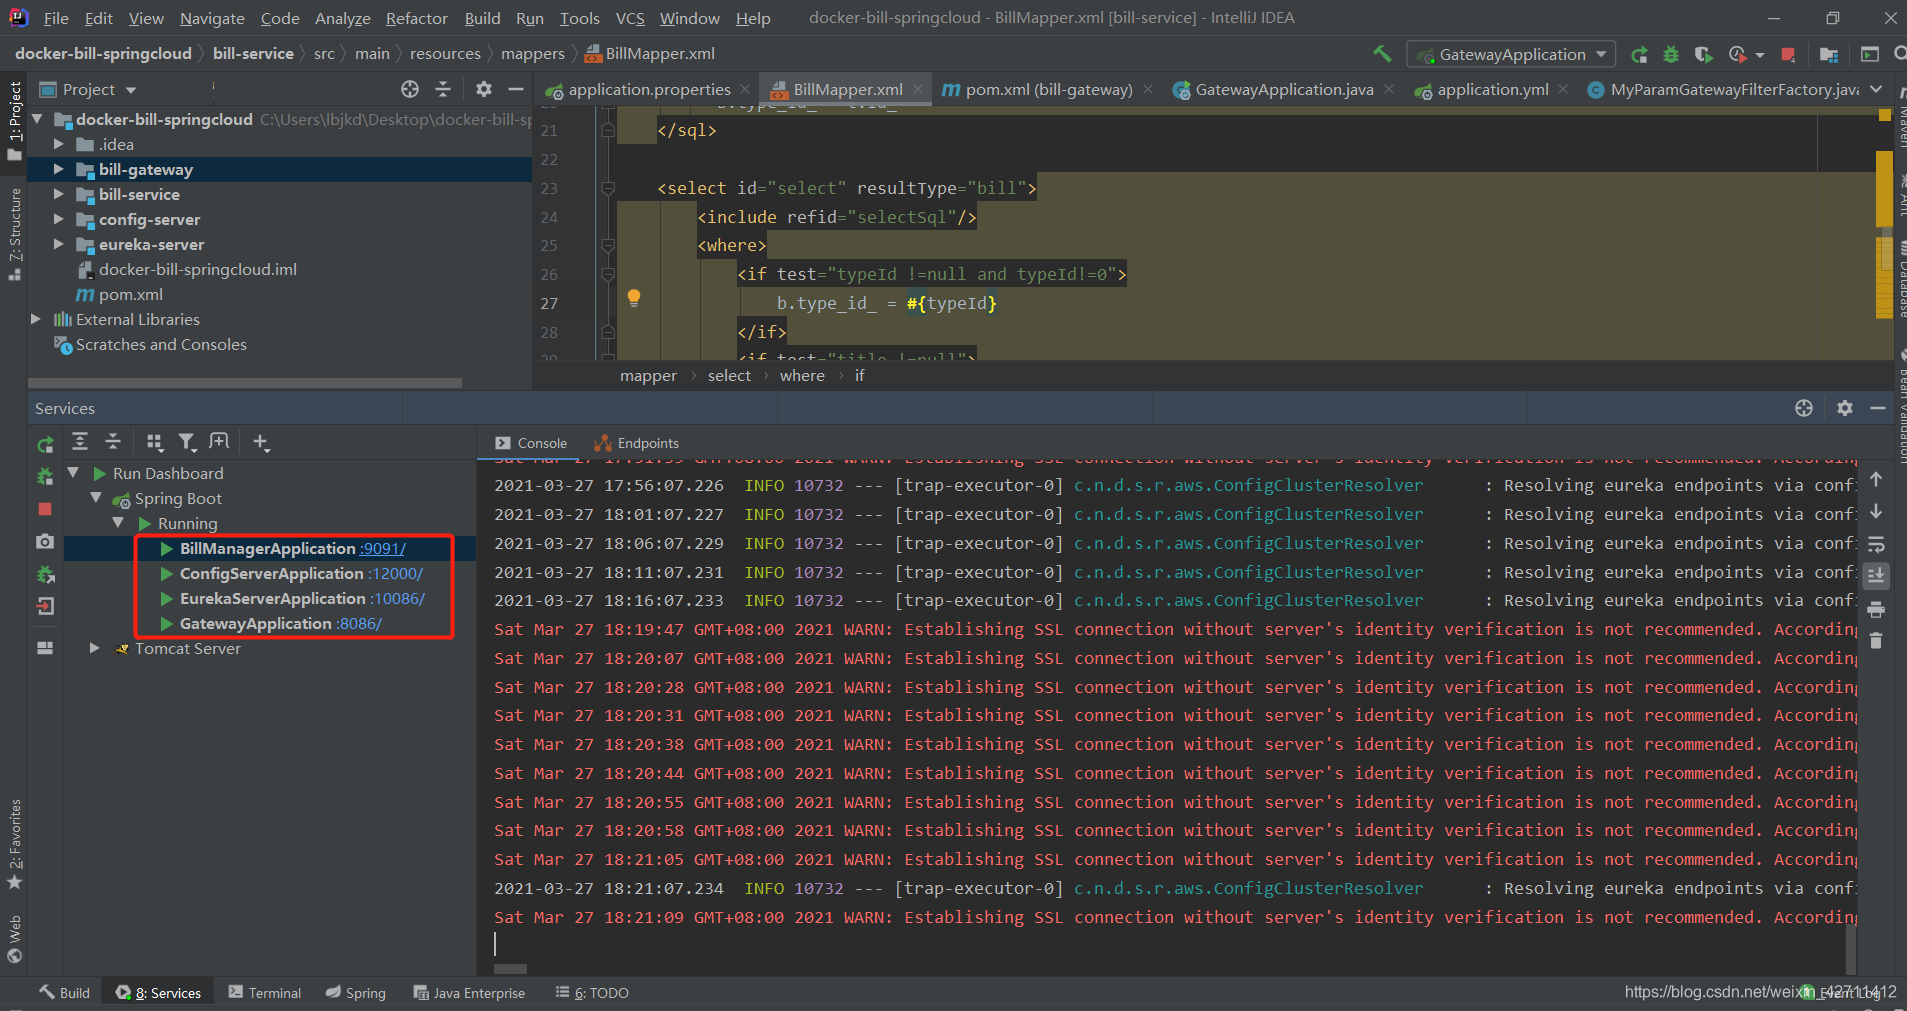This screenshot has width=1907, height=1011.
Task: Click the down arrow beside the console
Action: pyautogui.click(x=1876, y=511)
